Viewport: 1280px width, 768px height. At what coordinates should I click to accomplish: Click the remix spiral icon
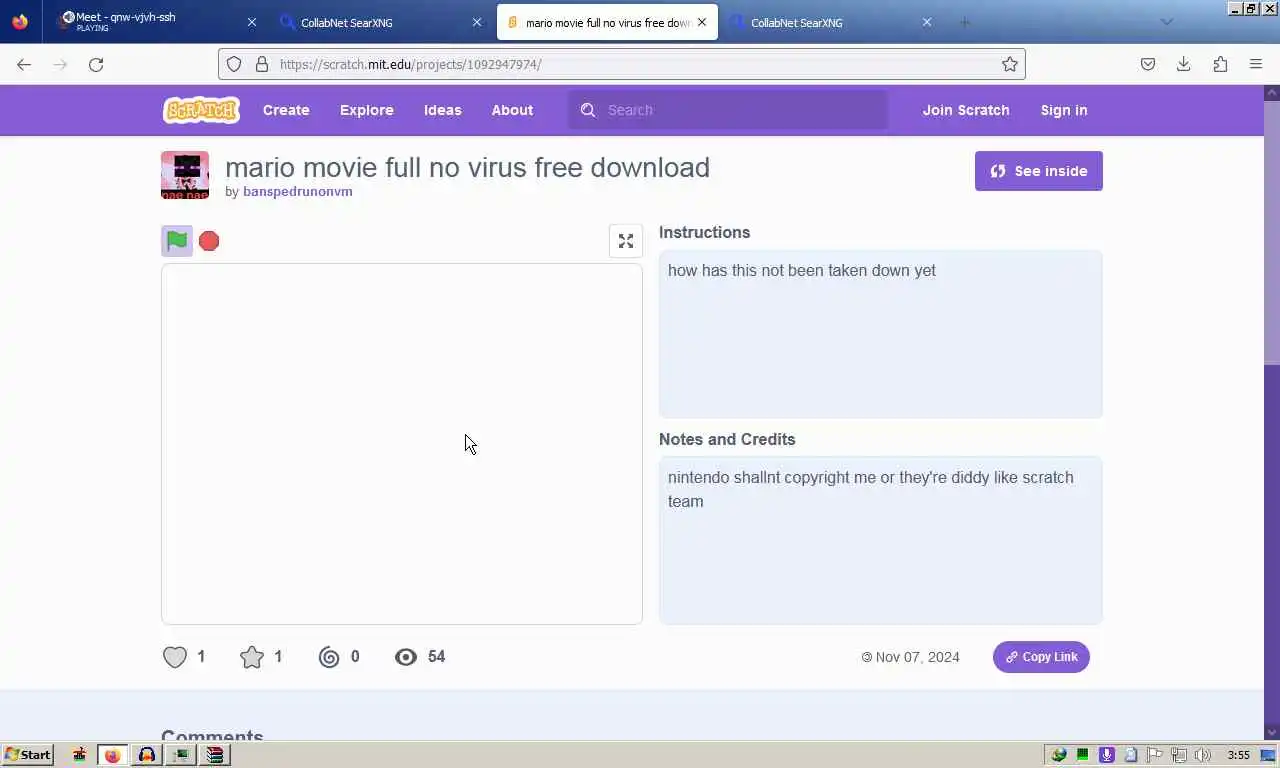click(329, 657)
